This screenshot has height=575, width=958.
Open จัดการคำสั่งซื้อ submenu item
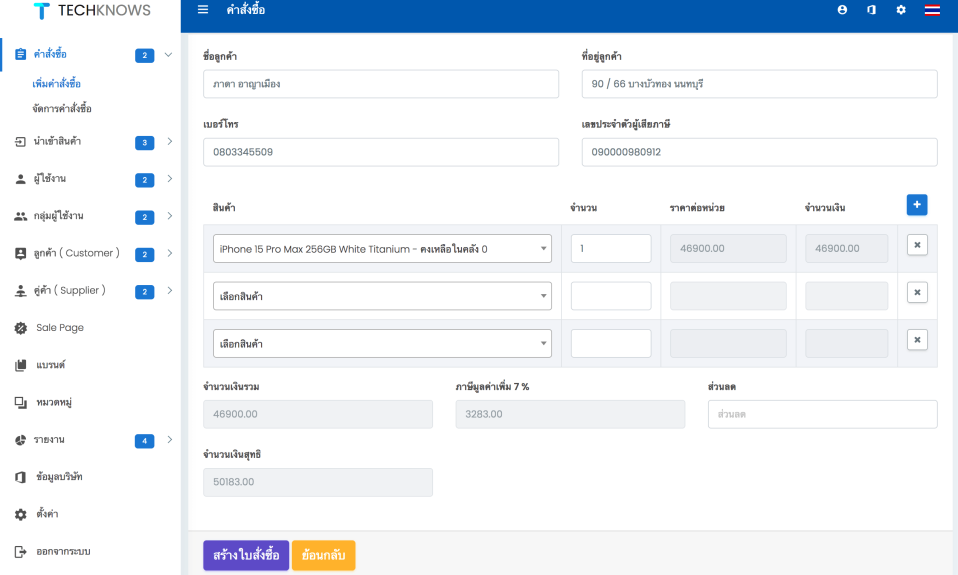[x=62, y=109]
